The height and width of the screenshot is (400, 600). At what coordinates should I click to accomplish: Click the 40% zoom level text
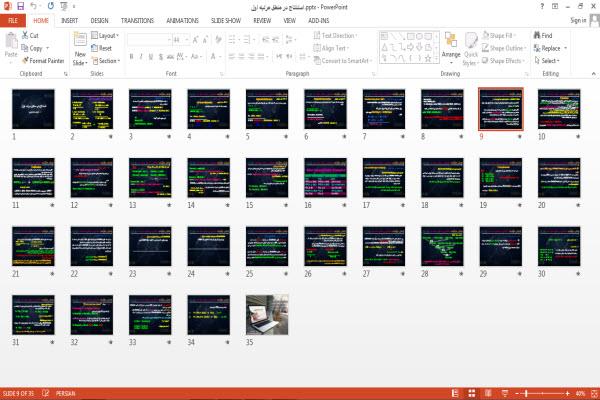pos(580,393)
